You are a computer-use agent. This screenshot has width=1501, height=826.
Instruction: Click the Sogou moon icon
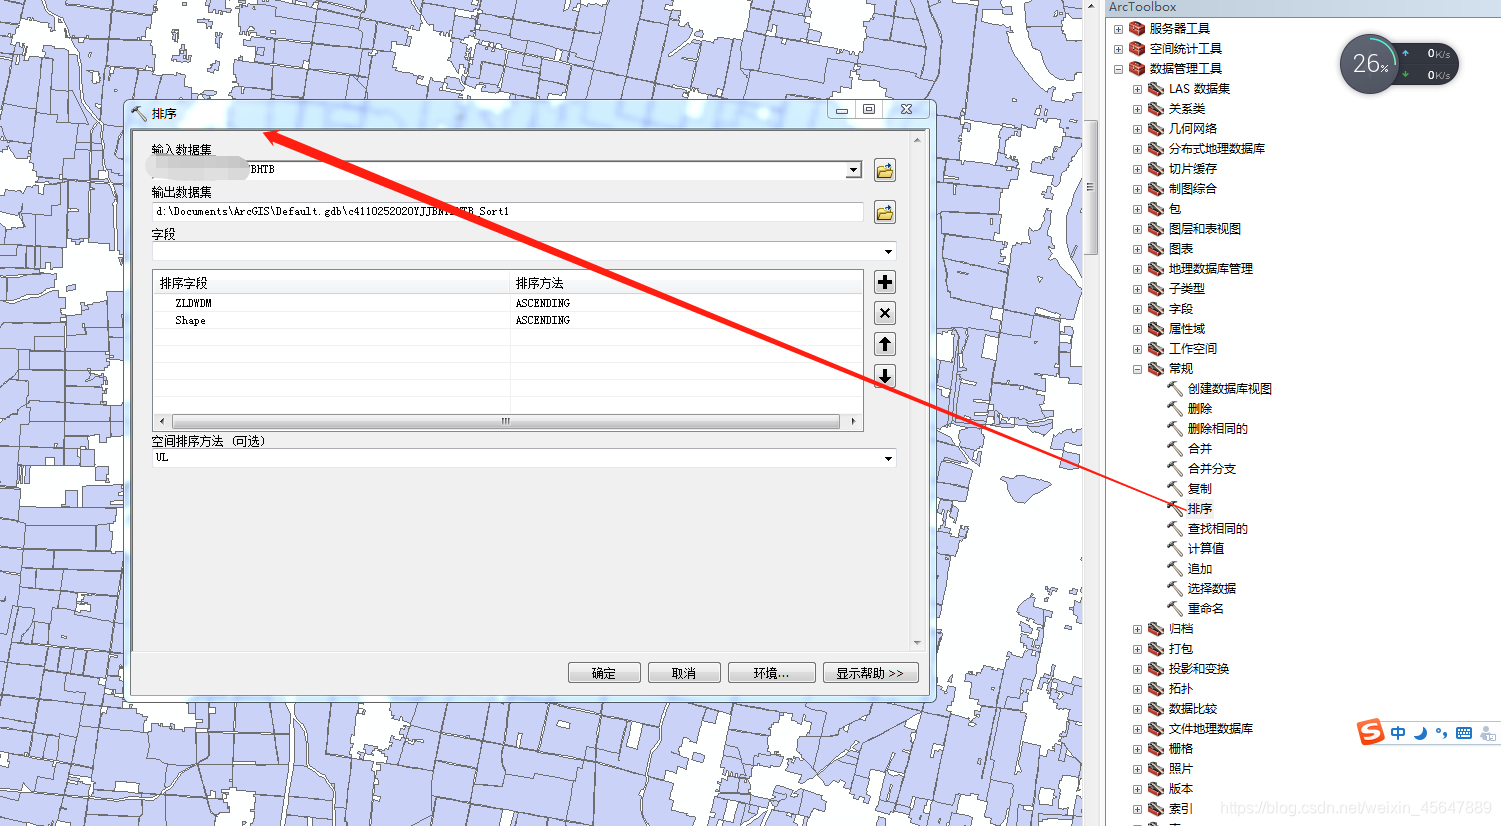click(x=1420, y=733)
